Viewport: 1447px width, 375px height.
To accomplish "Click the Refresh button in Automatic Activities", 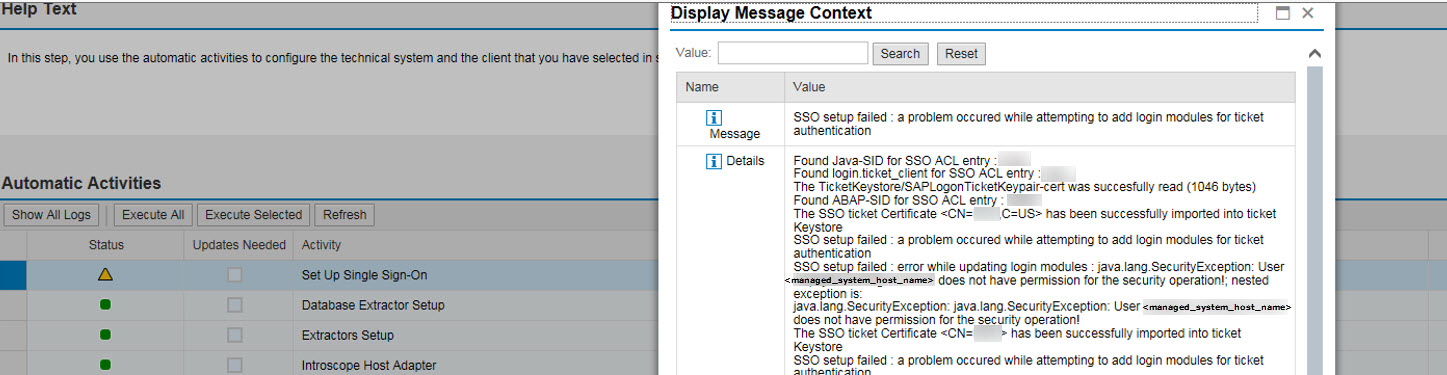I will tap(345, 215).
